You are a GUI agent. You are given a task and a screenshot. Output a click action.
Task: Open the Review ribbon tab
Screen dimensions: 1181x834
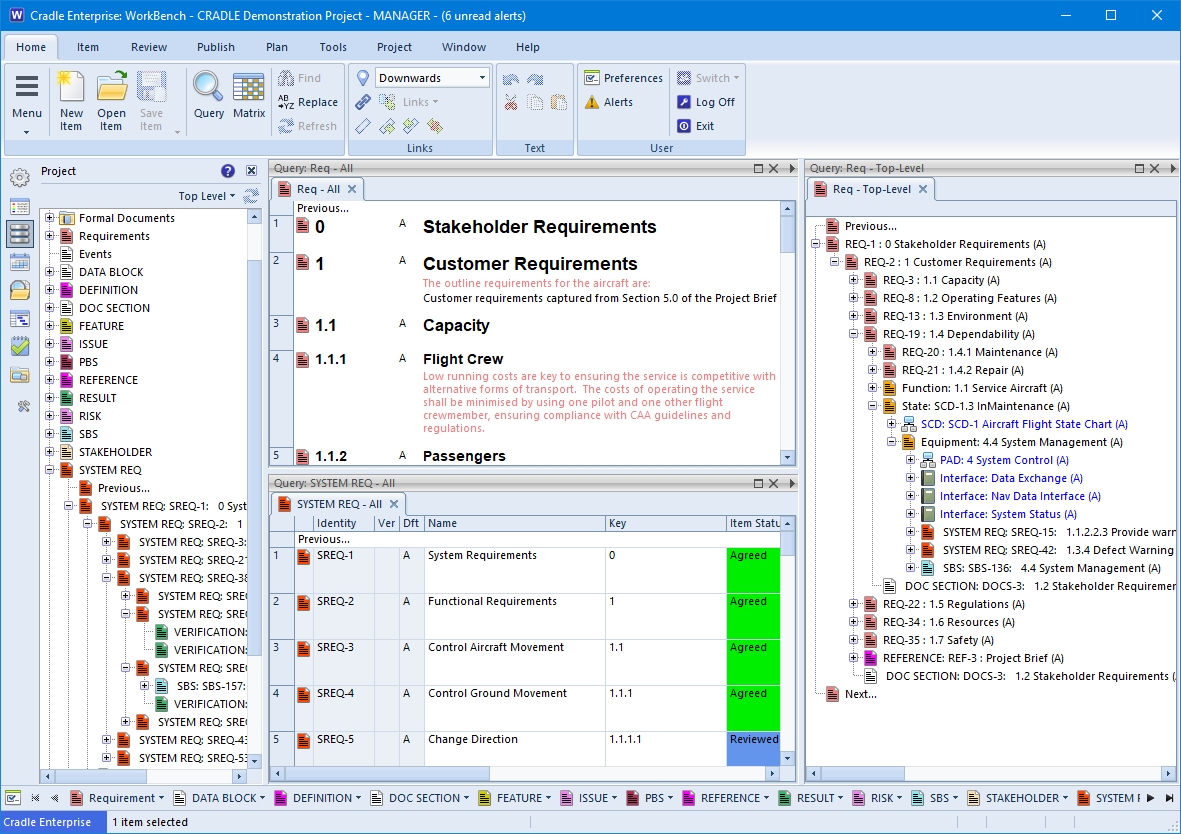pos(148,47)
